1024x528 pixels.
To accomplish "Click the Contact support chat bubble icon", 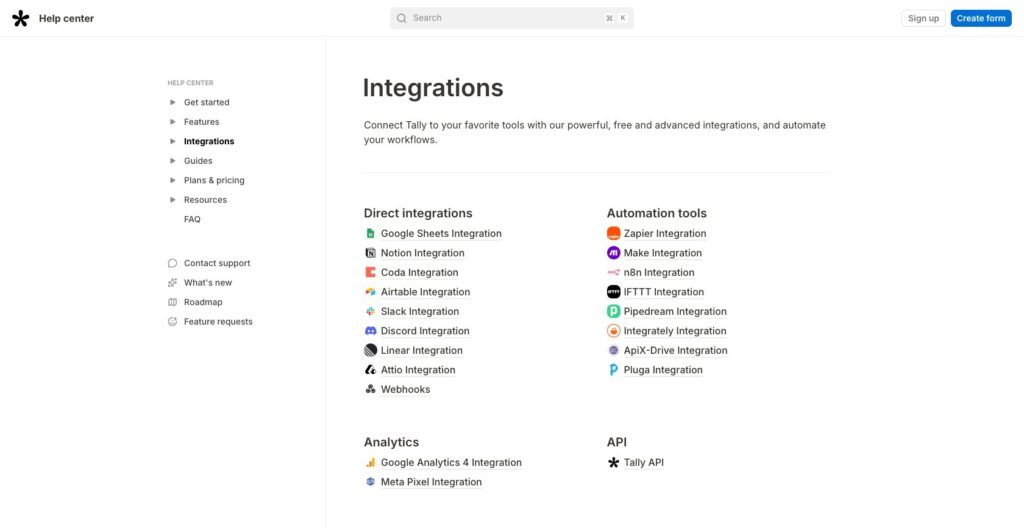I will tap(172, 263).
